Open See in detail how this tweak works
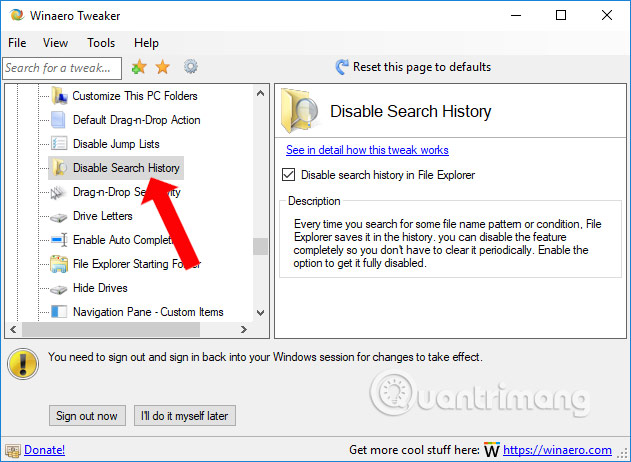The image size is (631, 462). (367, 150)
